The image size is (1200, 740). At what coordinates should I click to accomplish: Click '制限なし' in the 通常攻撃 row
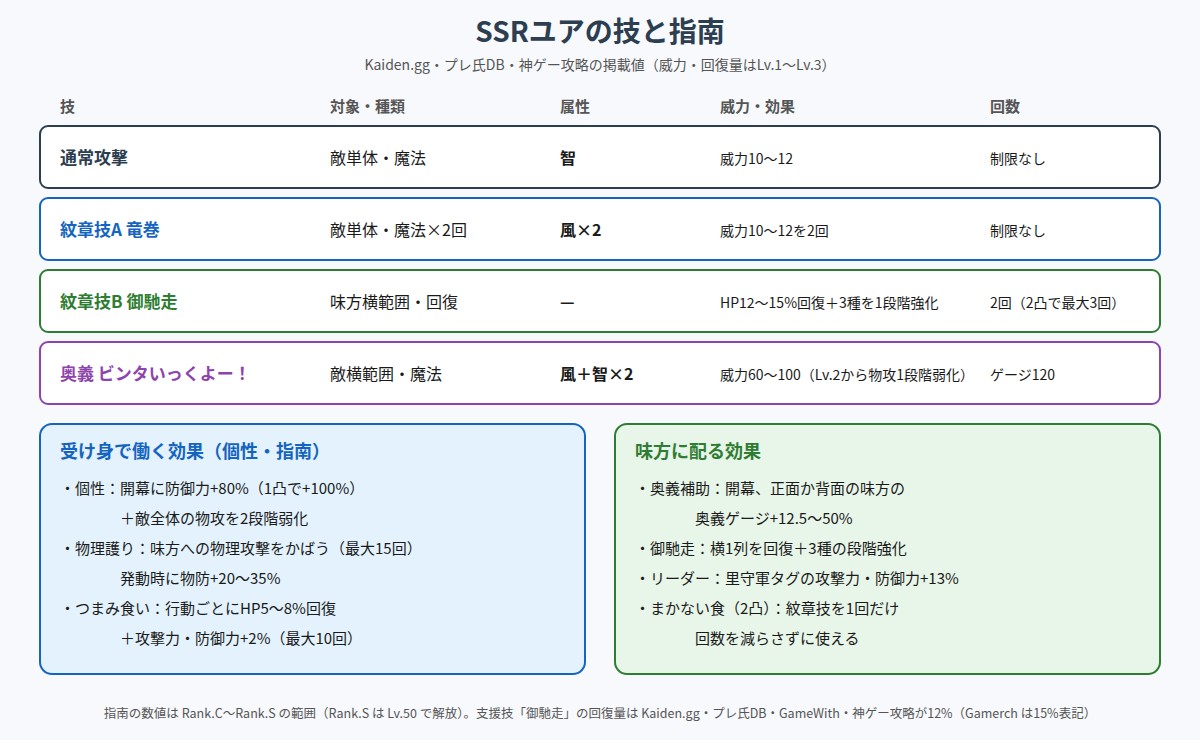[x=1017, y=158]
